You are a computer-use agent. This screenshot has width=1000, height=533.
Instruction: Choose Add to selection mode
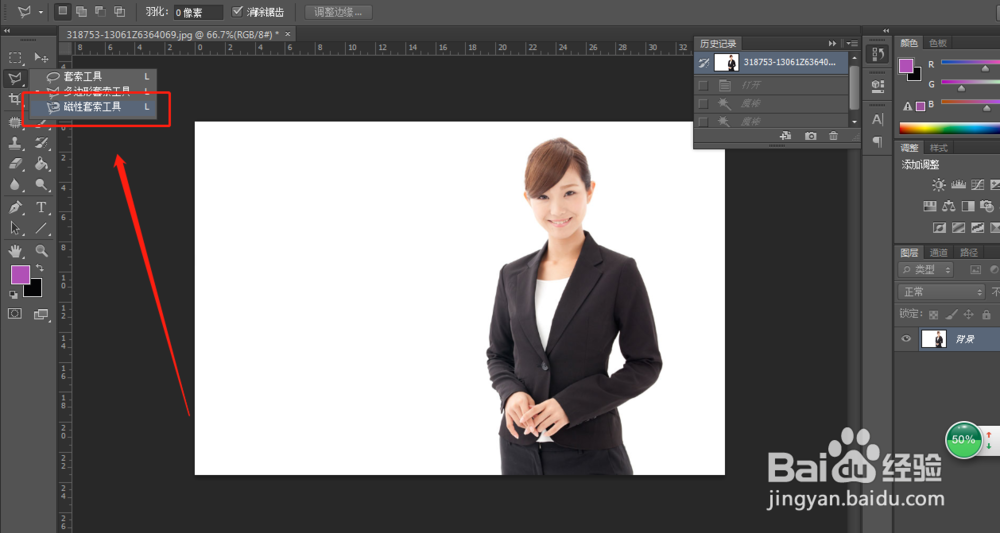pyautogui.click(x=82, y=11)
